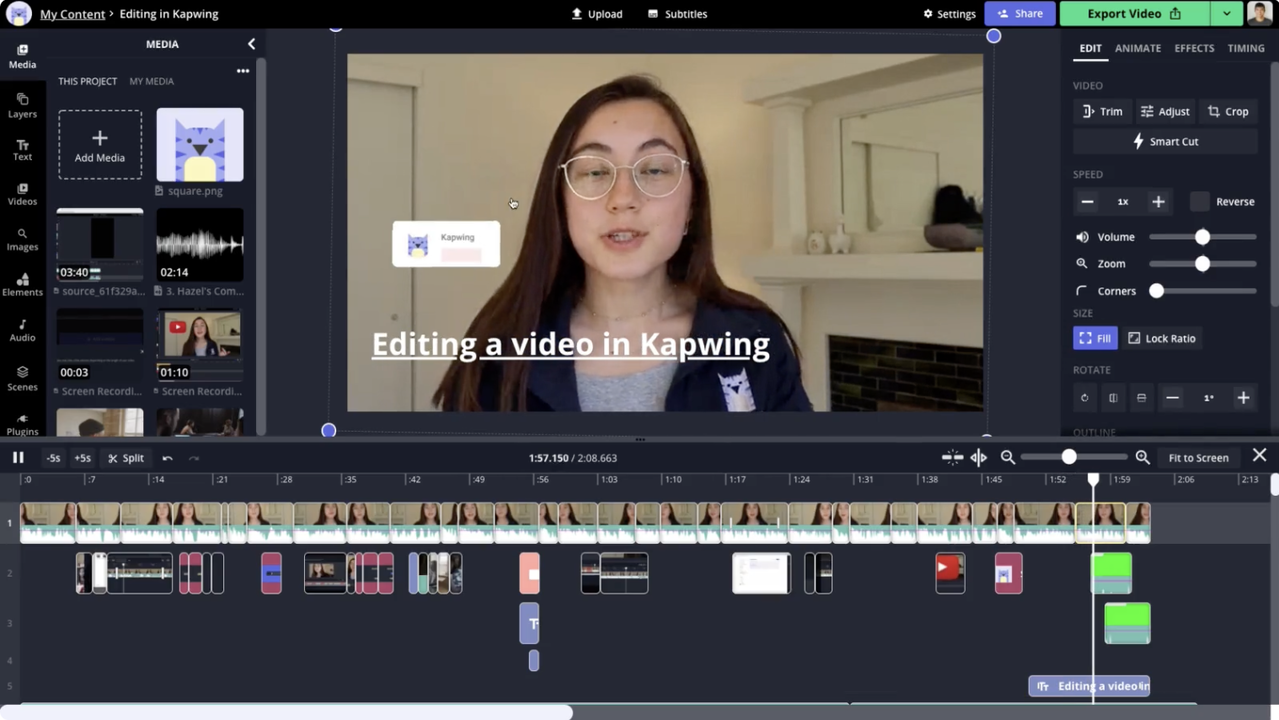This screenshot has width=1279, height=720.
Task: Open the Layers sidebar panel
Action: 22,105
